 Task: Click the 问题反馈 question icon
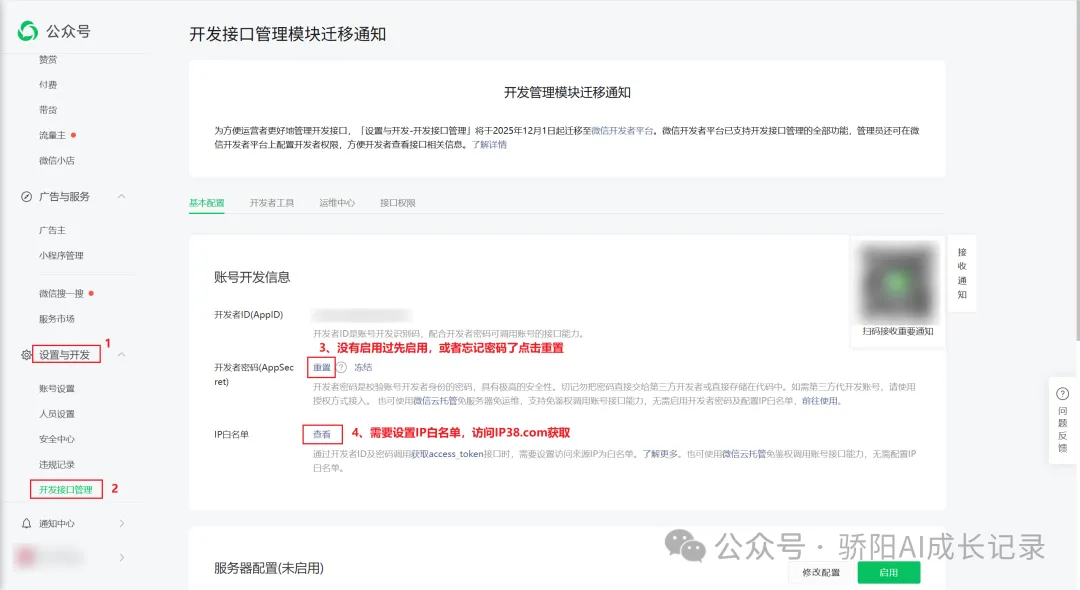[1063, 394]
